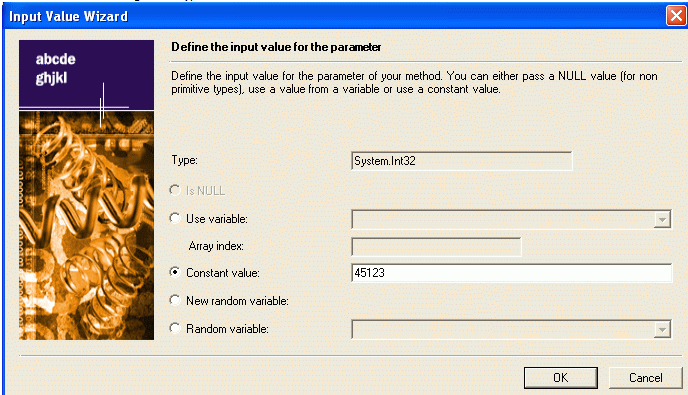This screenshot has width=688, height=395.
Task: Confirm with the OK button
Action: click(560, 378)
